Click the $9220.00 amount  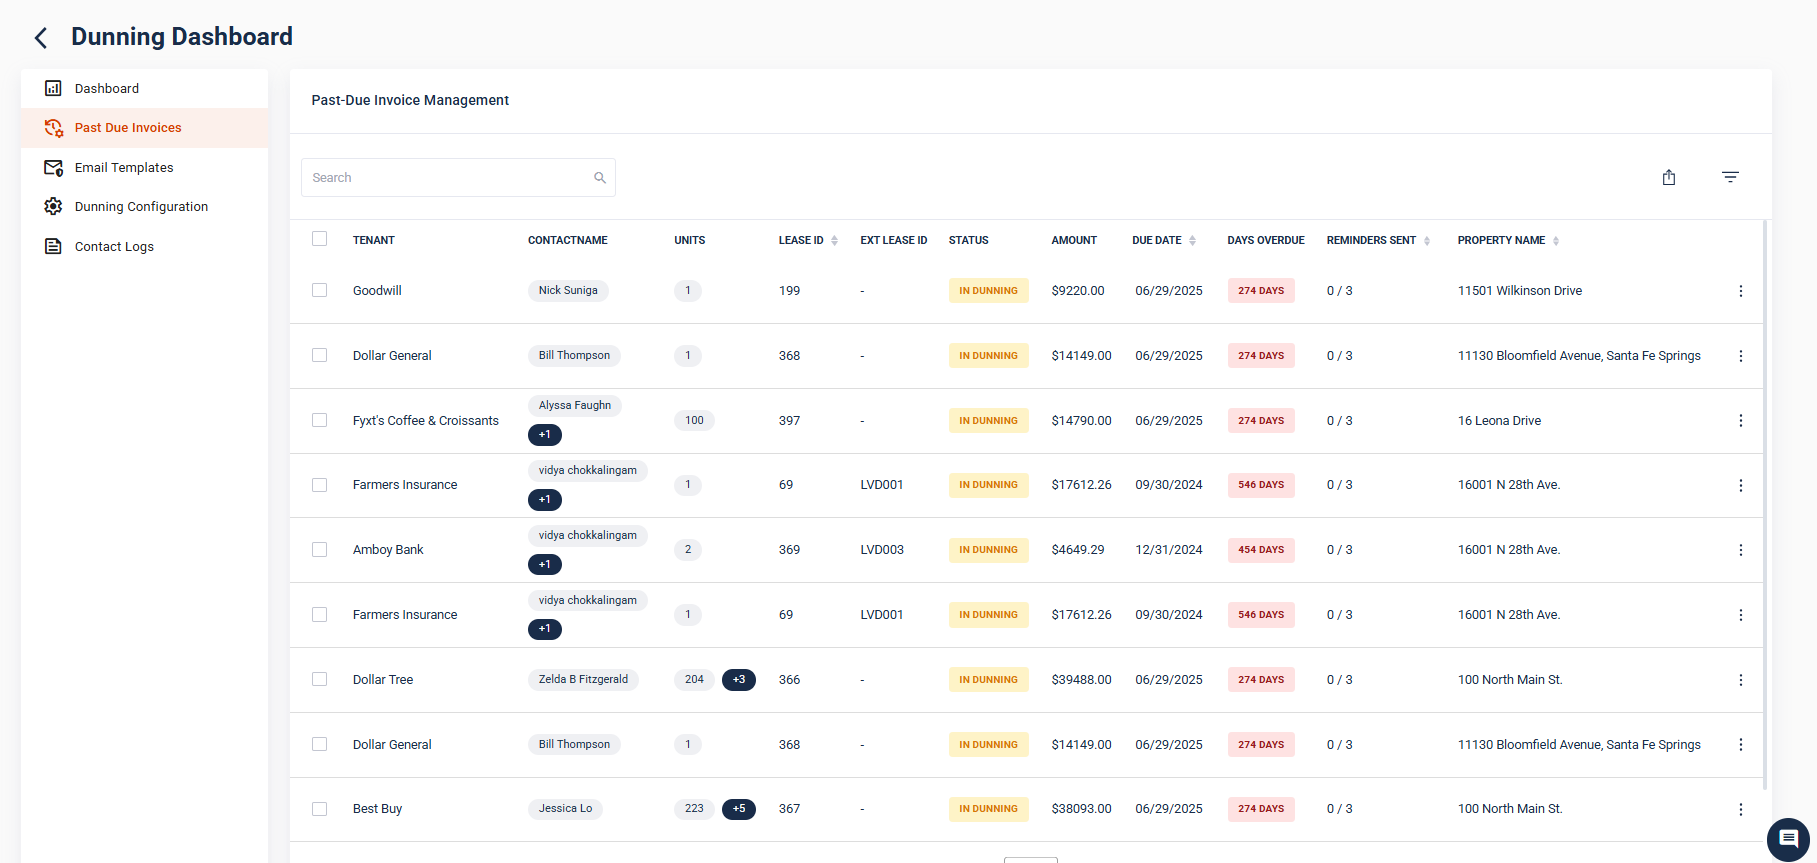(x=1078, y=291)
